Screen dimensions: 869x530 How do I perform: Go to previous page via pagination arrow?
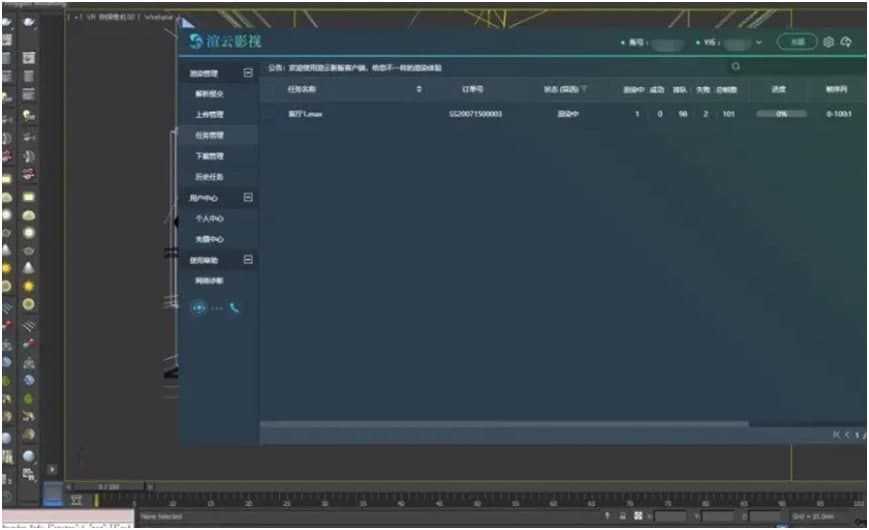(x=847, y=435)
